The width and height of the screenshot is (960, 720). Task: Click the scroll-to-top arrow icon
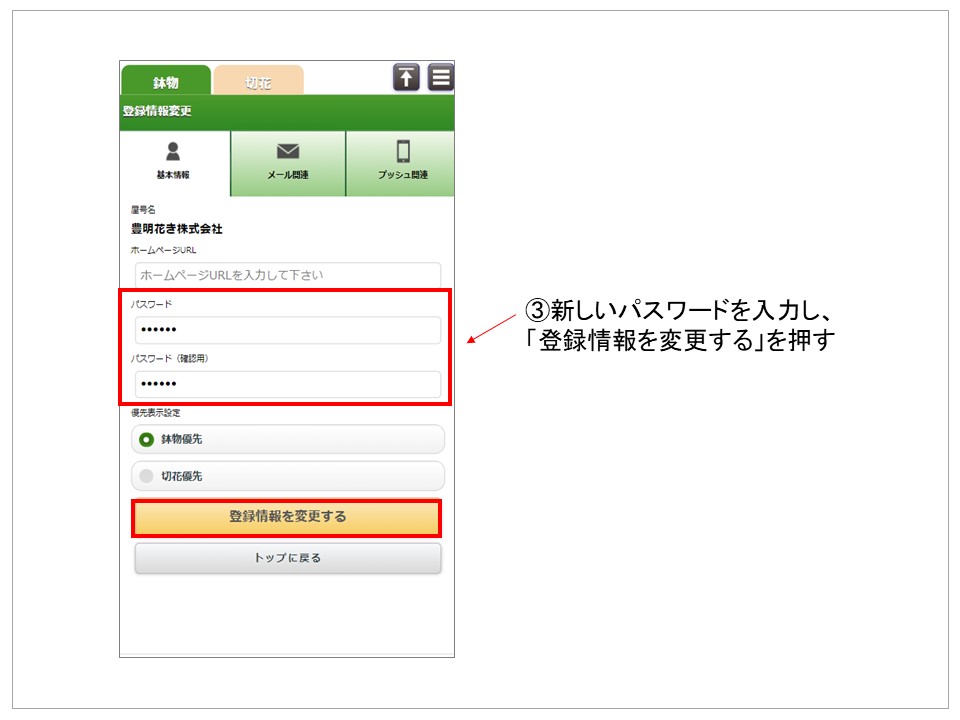(x=406, y=77)
